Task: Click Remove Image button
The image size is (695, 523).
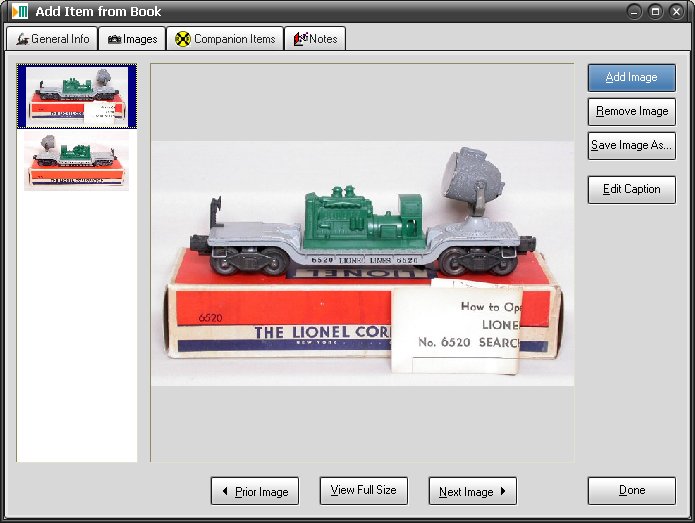Action: point(632,111)
